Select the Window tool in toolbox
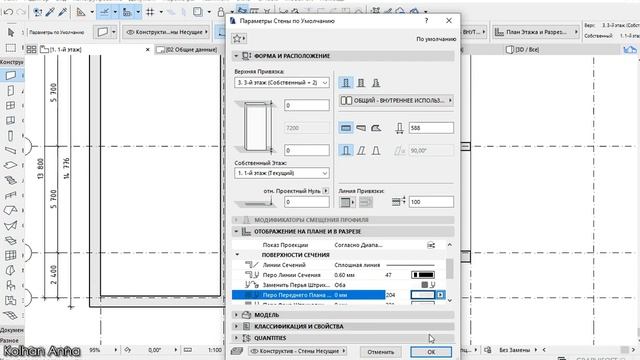 point(11,105)
